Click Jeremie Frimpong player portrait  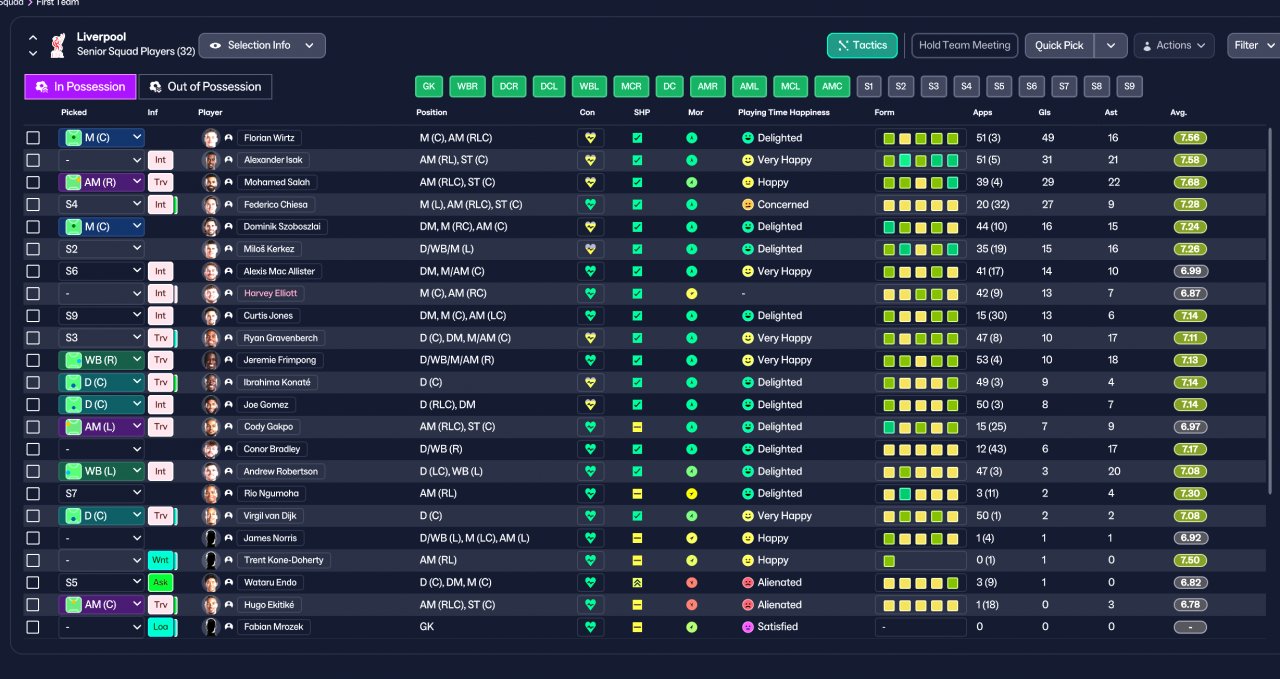pos(211,360)
